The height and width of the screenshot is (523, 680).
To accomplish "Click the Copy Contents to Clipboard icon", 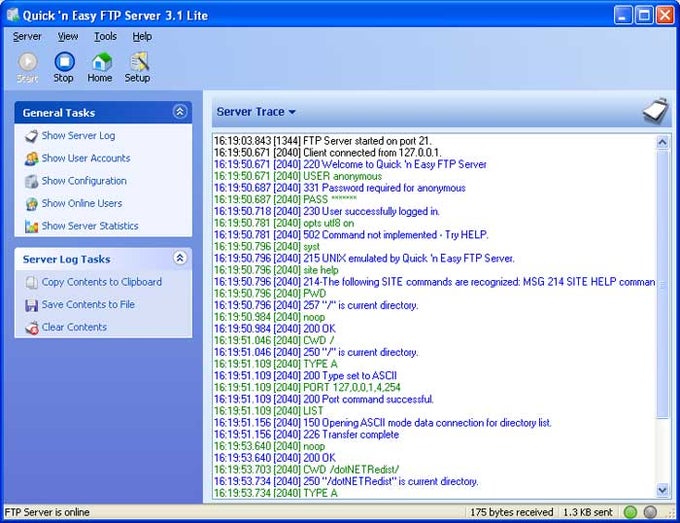I will point(31,282).
